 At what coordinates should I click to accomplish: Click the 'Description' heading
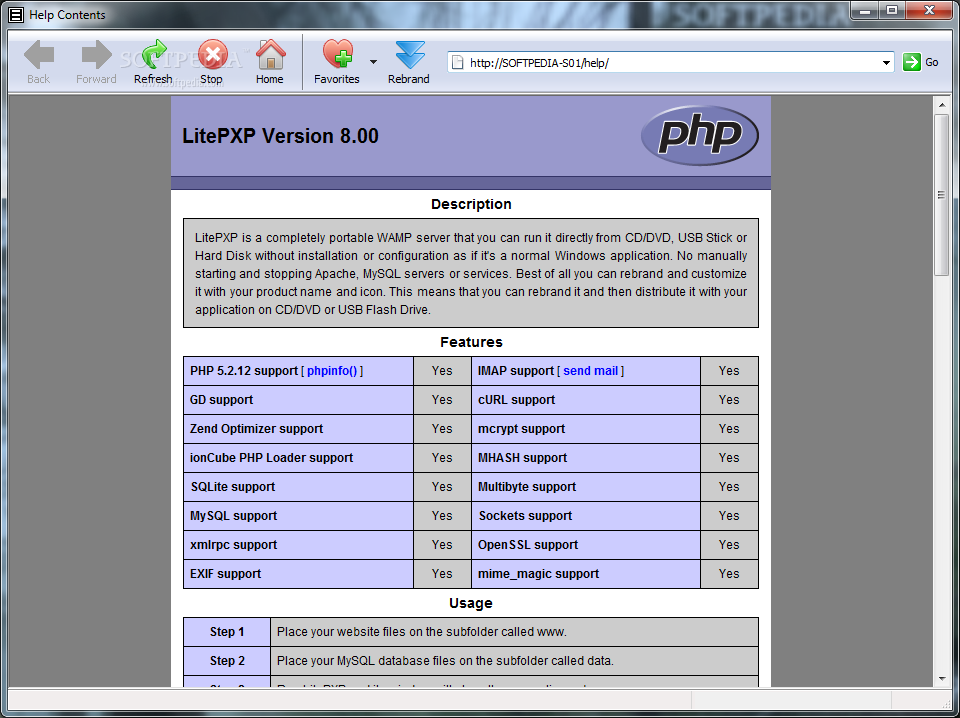click(471, 204)
